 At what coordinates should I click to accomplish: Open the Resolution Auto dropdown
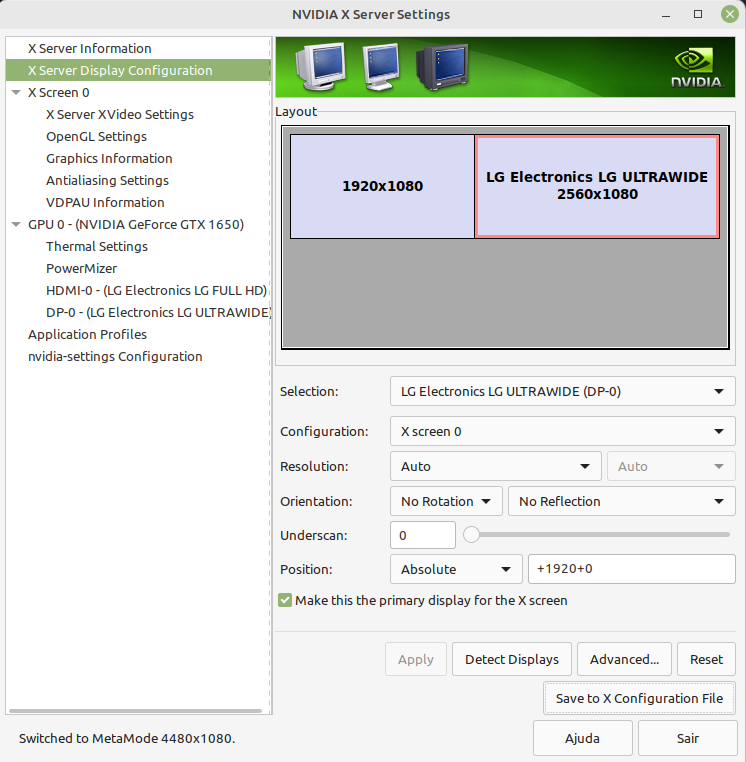tap(496, 466)
